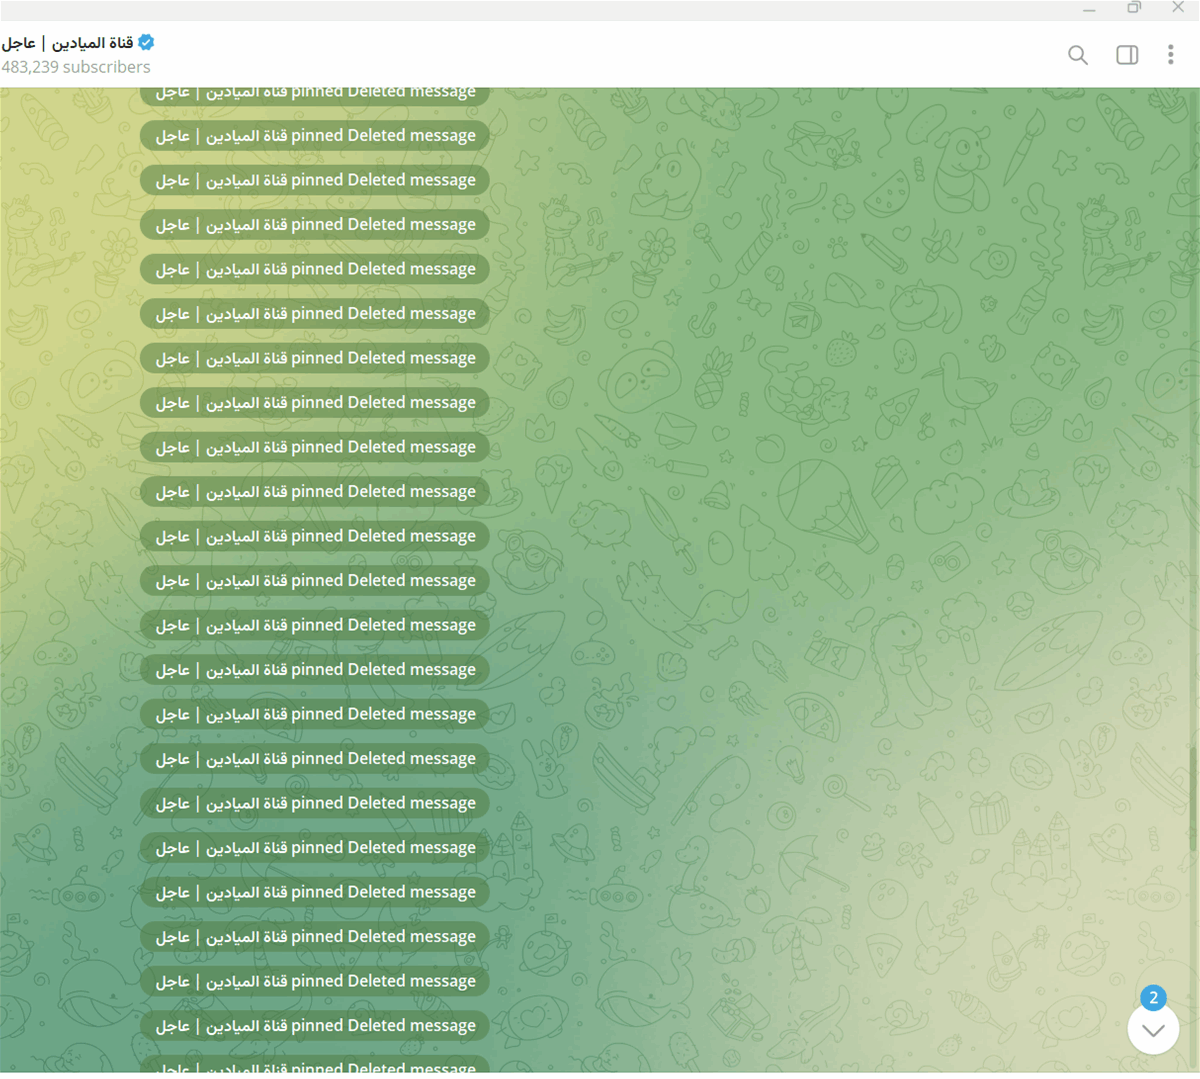The image size is (1200, 1079).
Task: Click the vertical scrollbar thumb on the right edge
Action: [x=1193, y=800]
